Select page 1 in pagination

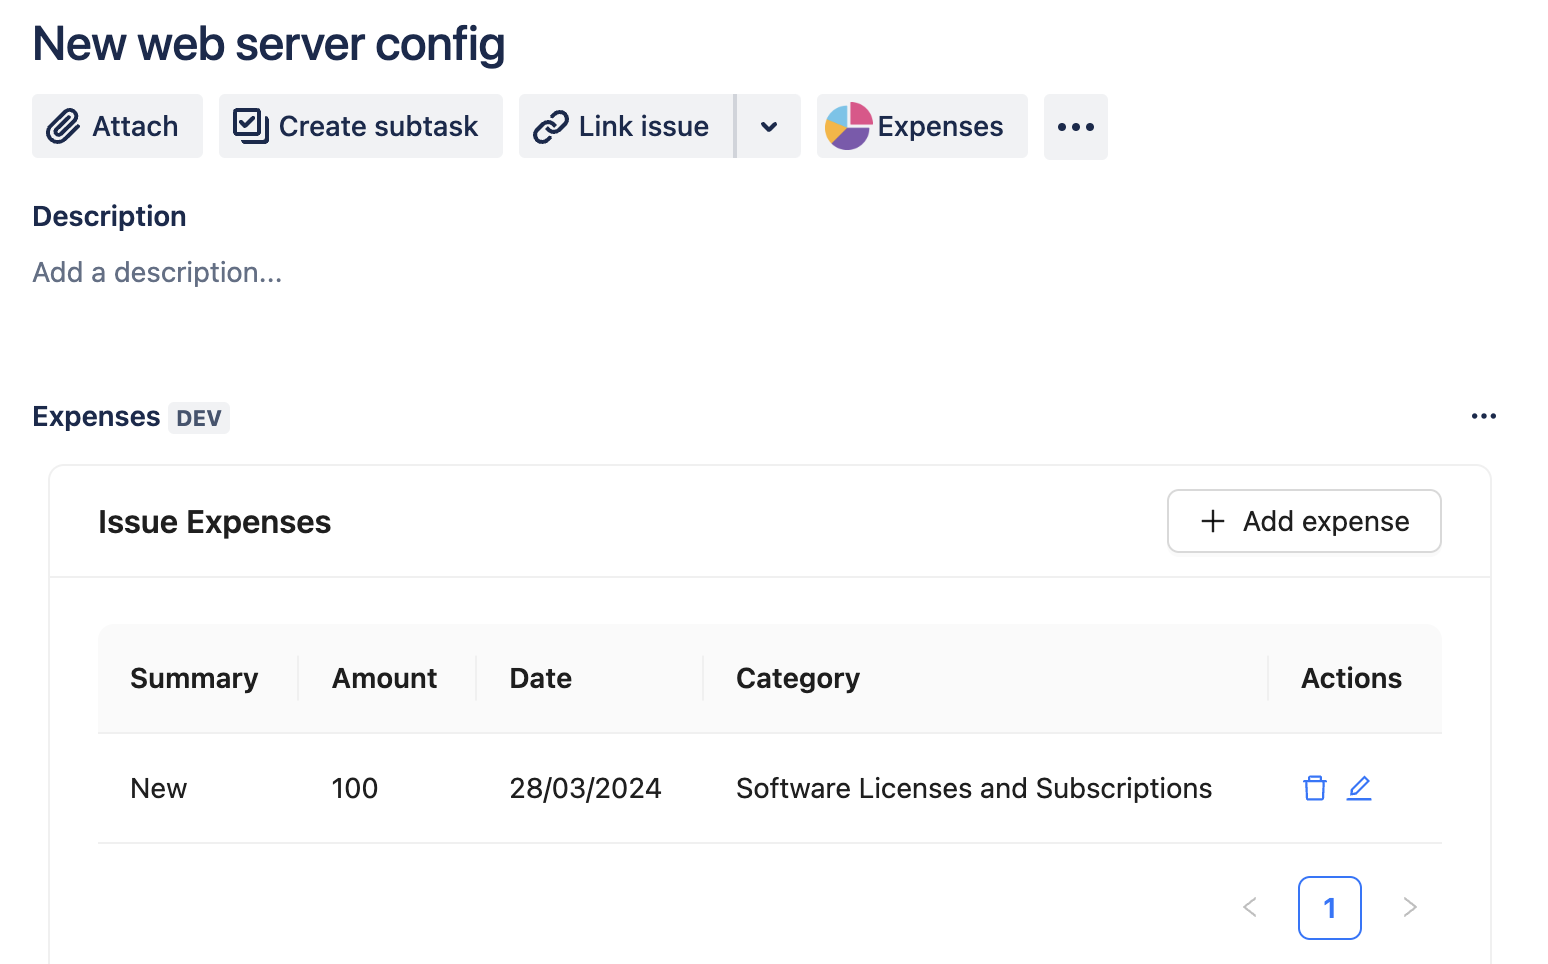(1330, 908)
